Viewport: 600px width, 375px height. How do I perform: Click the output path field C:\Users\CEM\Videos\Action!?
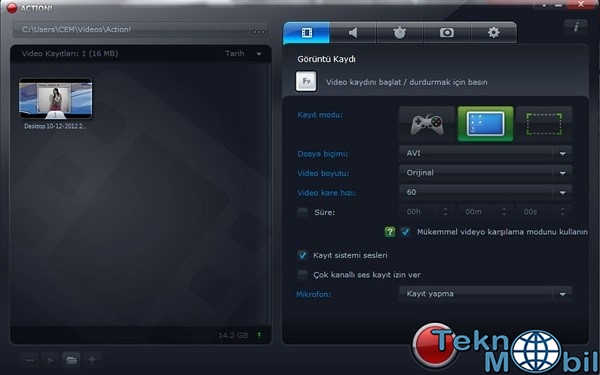(x=131, y=29)
